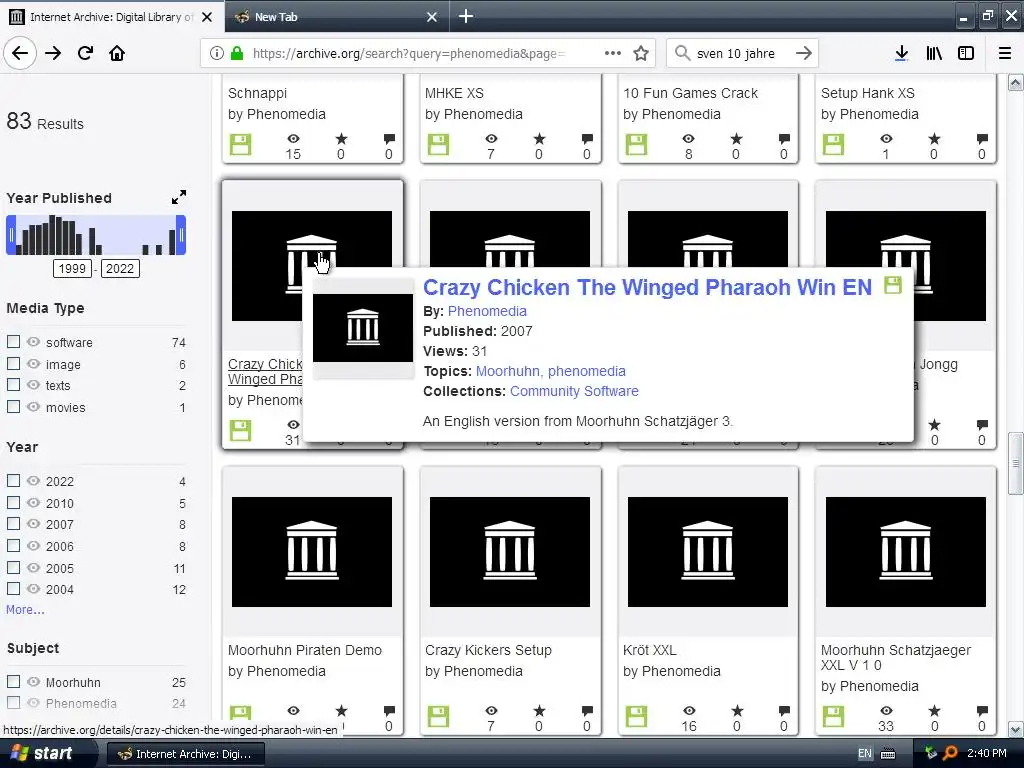Click the favorites star on Crazy Kickers Setup card

539,711
